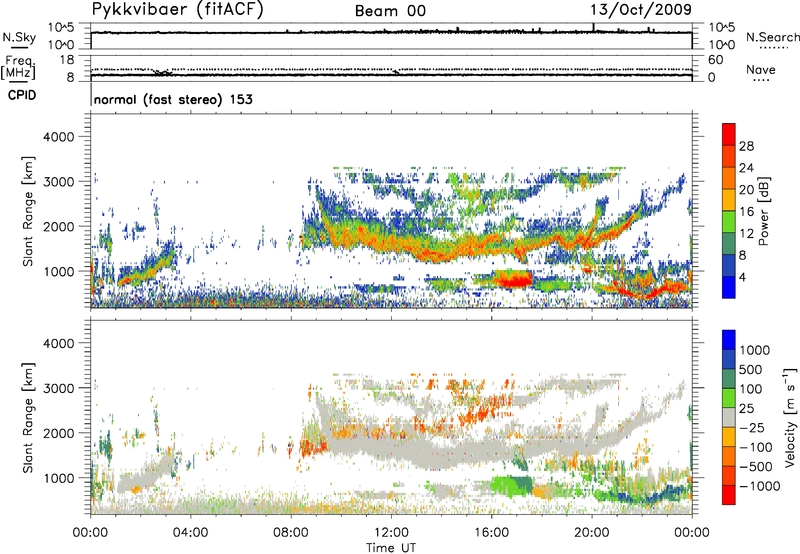Click the Pykkvibaer (fitACF) plot title
The image size is (800, 554).
pos(178,9)
